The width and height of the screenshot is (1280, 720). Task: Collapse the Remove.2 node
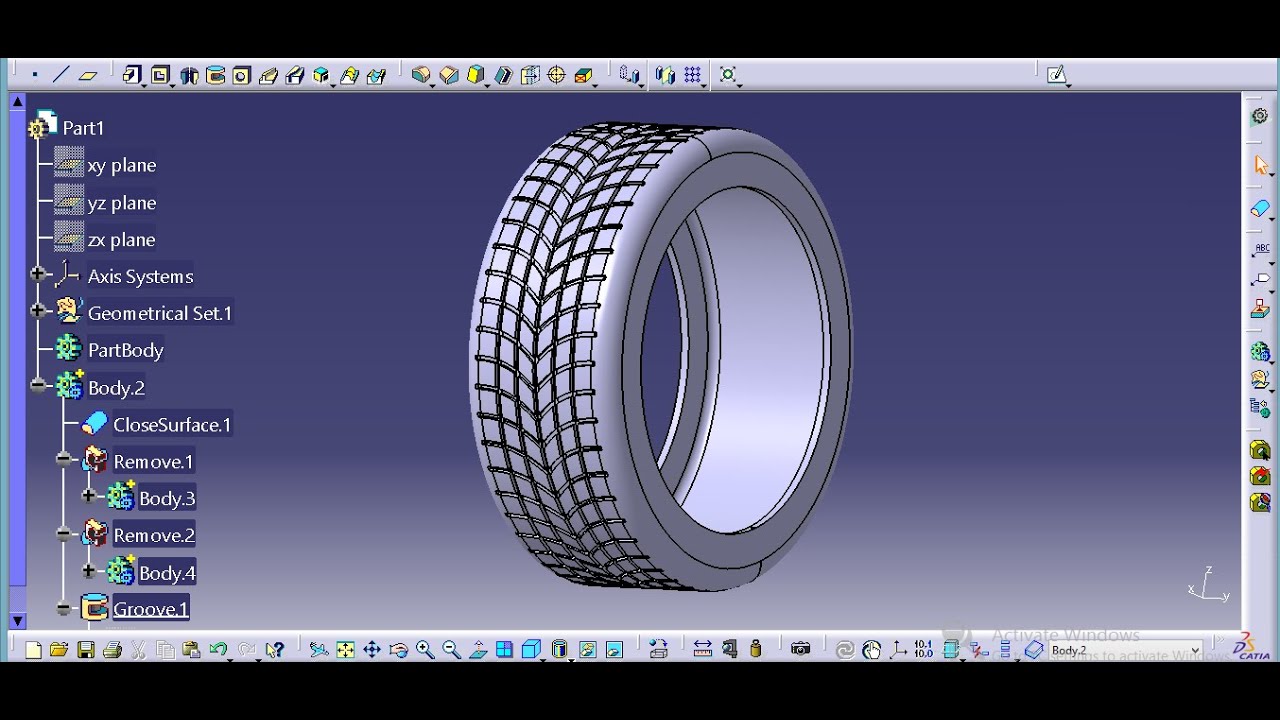click(64, 534)
